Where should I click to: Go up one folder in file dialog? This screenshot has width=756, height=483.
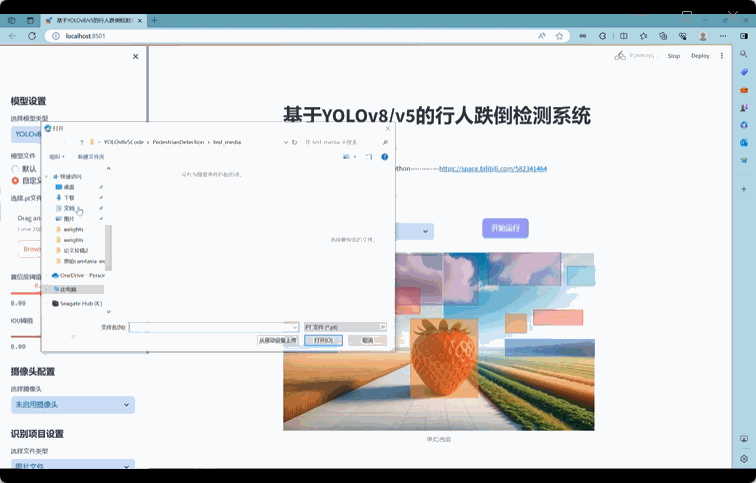pos(82,142)
